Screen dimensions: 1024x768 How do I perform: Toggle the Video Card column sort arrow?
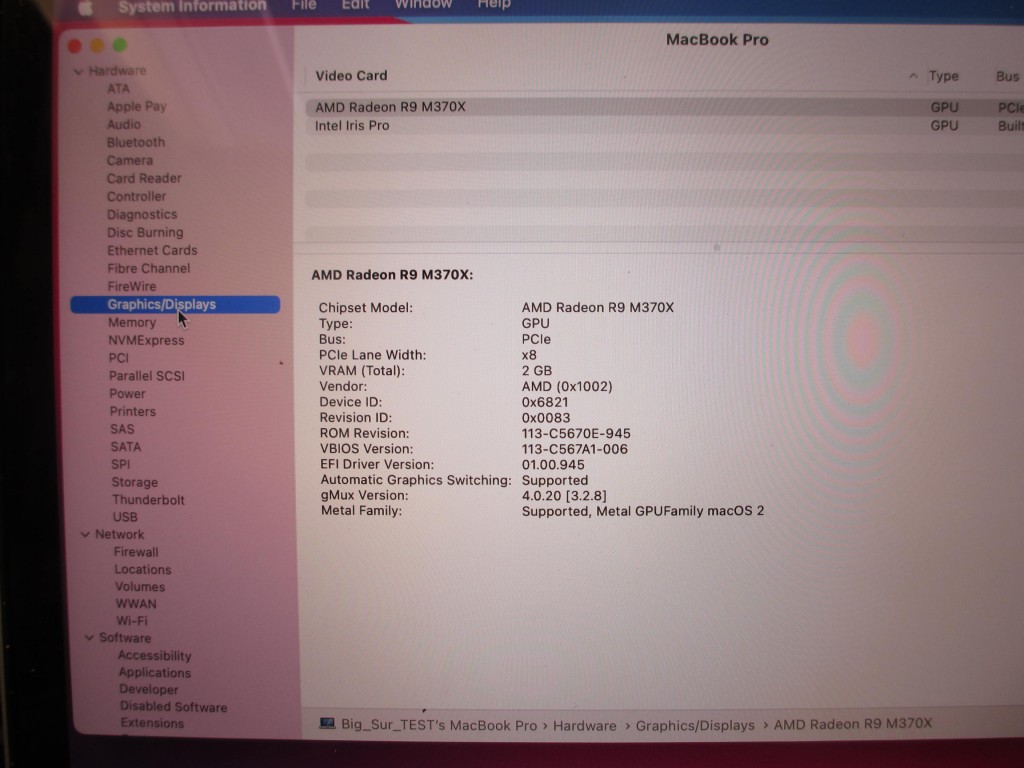(x=913, y=76)
